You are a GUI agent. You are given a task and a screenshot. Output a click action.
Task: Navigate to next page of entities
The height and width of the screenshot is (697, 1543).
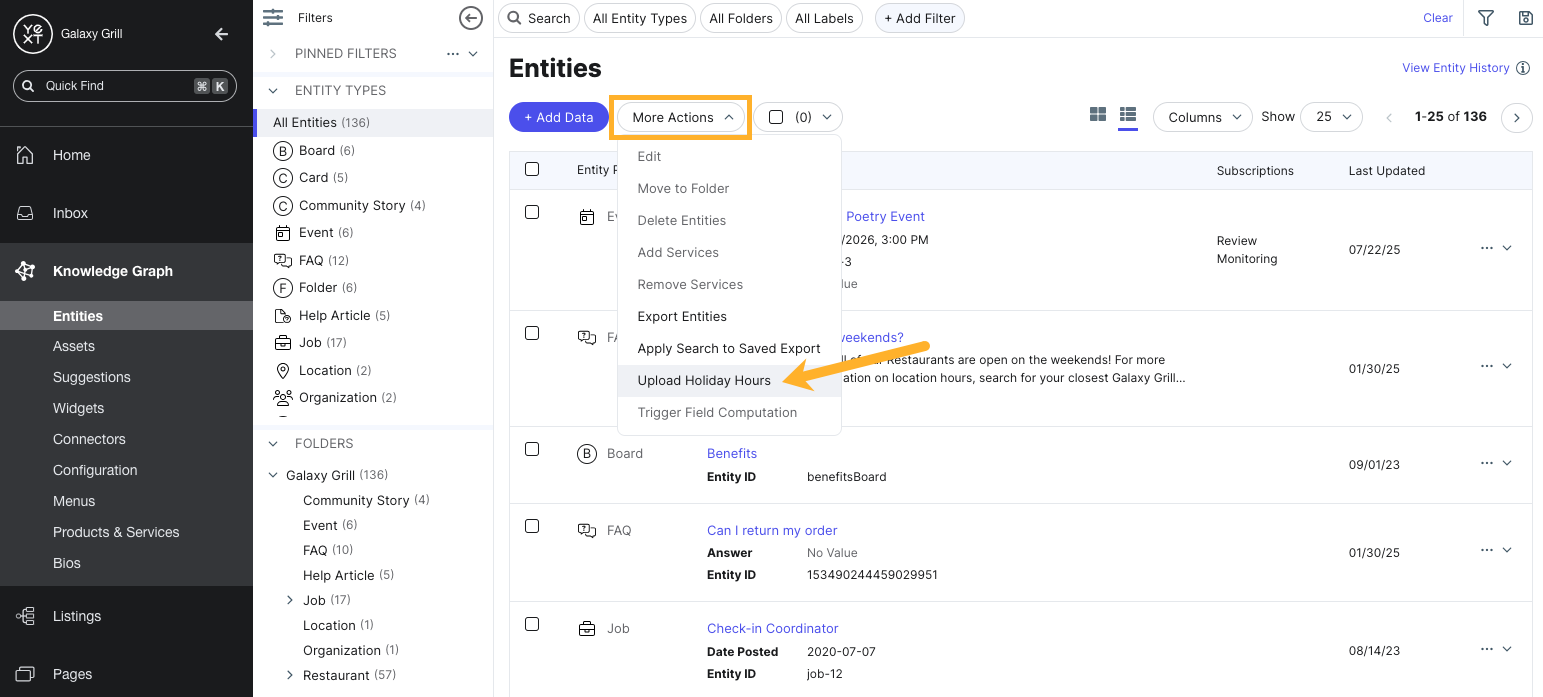(x=1516, y=117)
